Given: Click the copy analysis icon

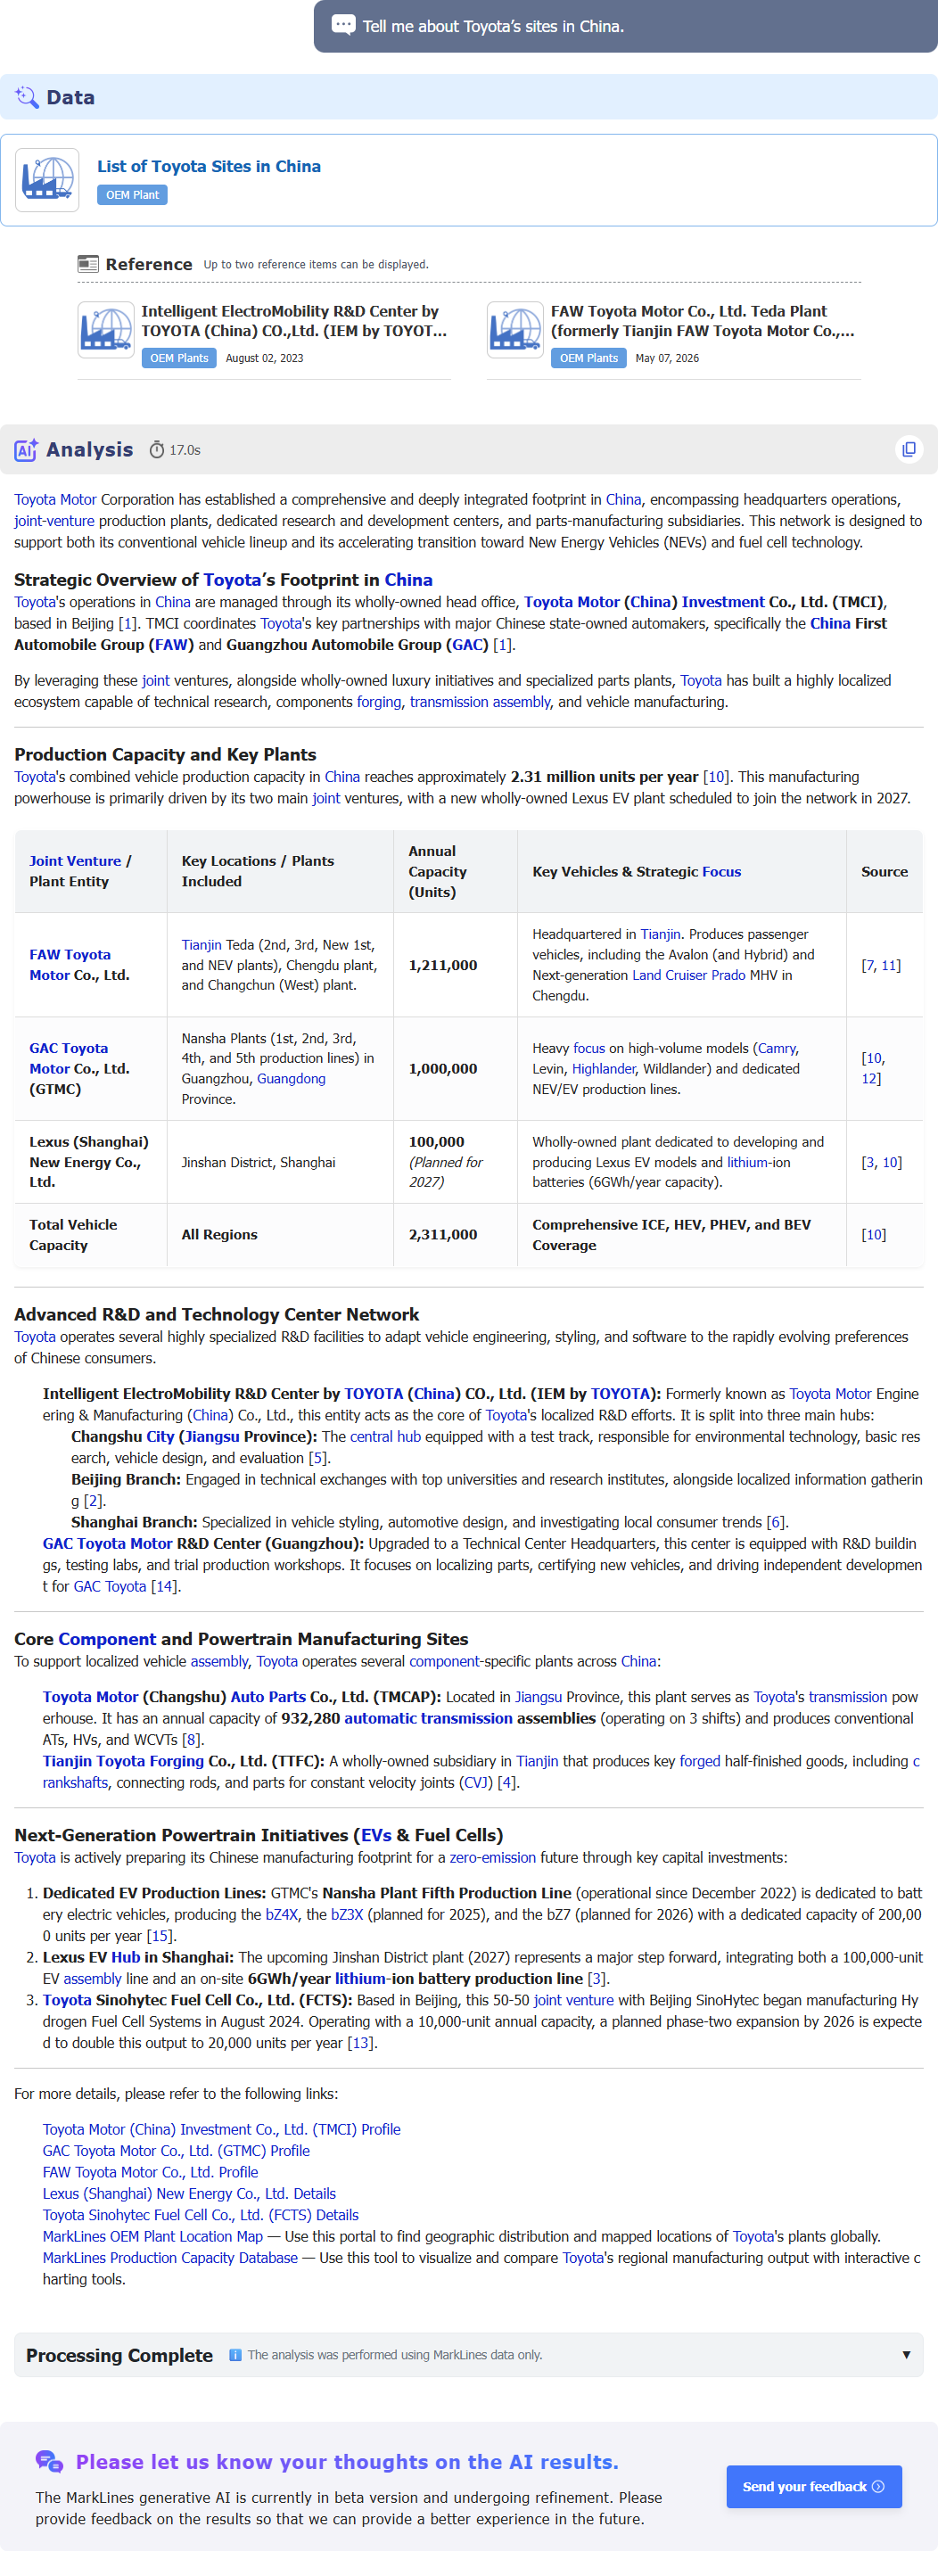Looking at the screenshot, I should click(908, 450).
